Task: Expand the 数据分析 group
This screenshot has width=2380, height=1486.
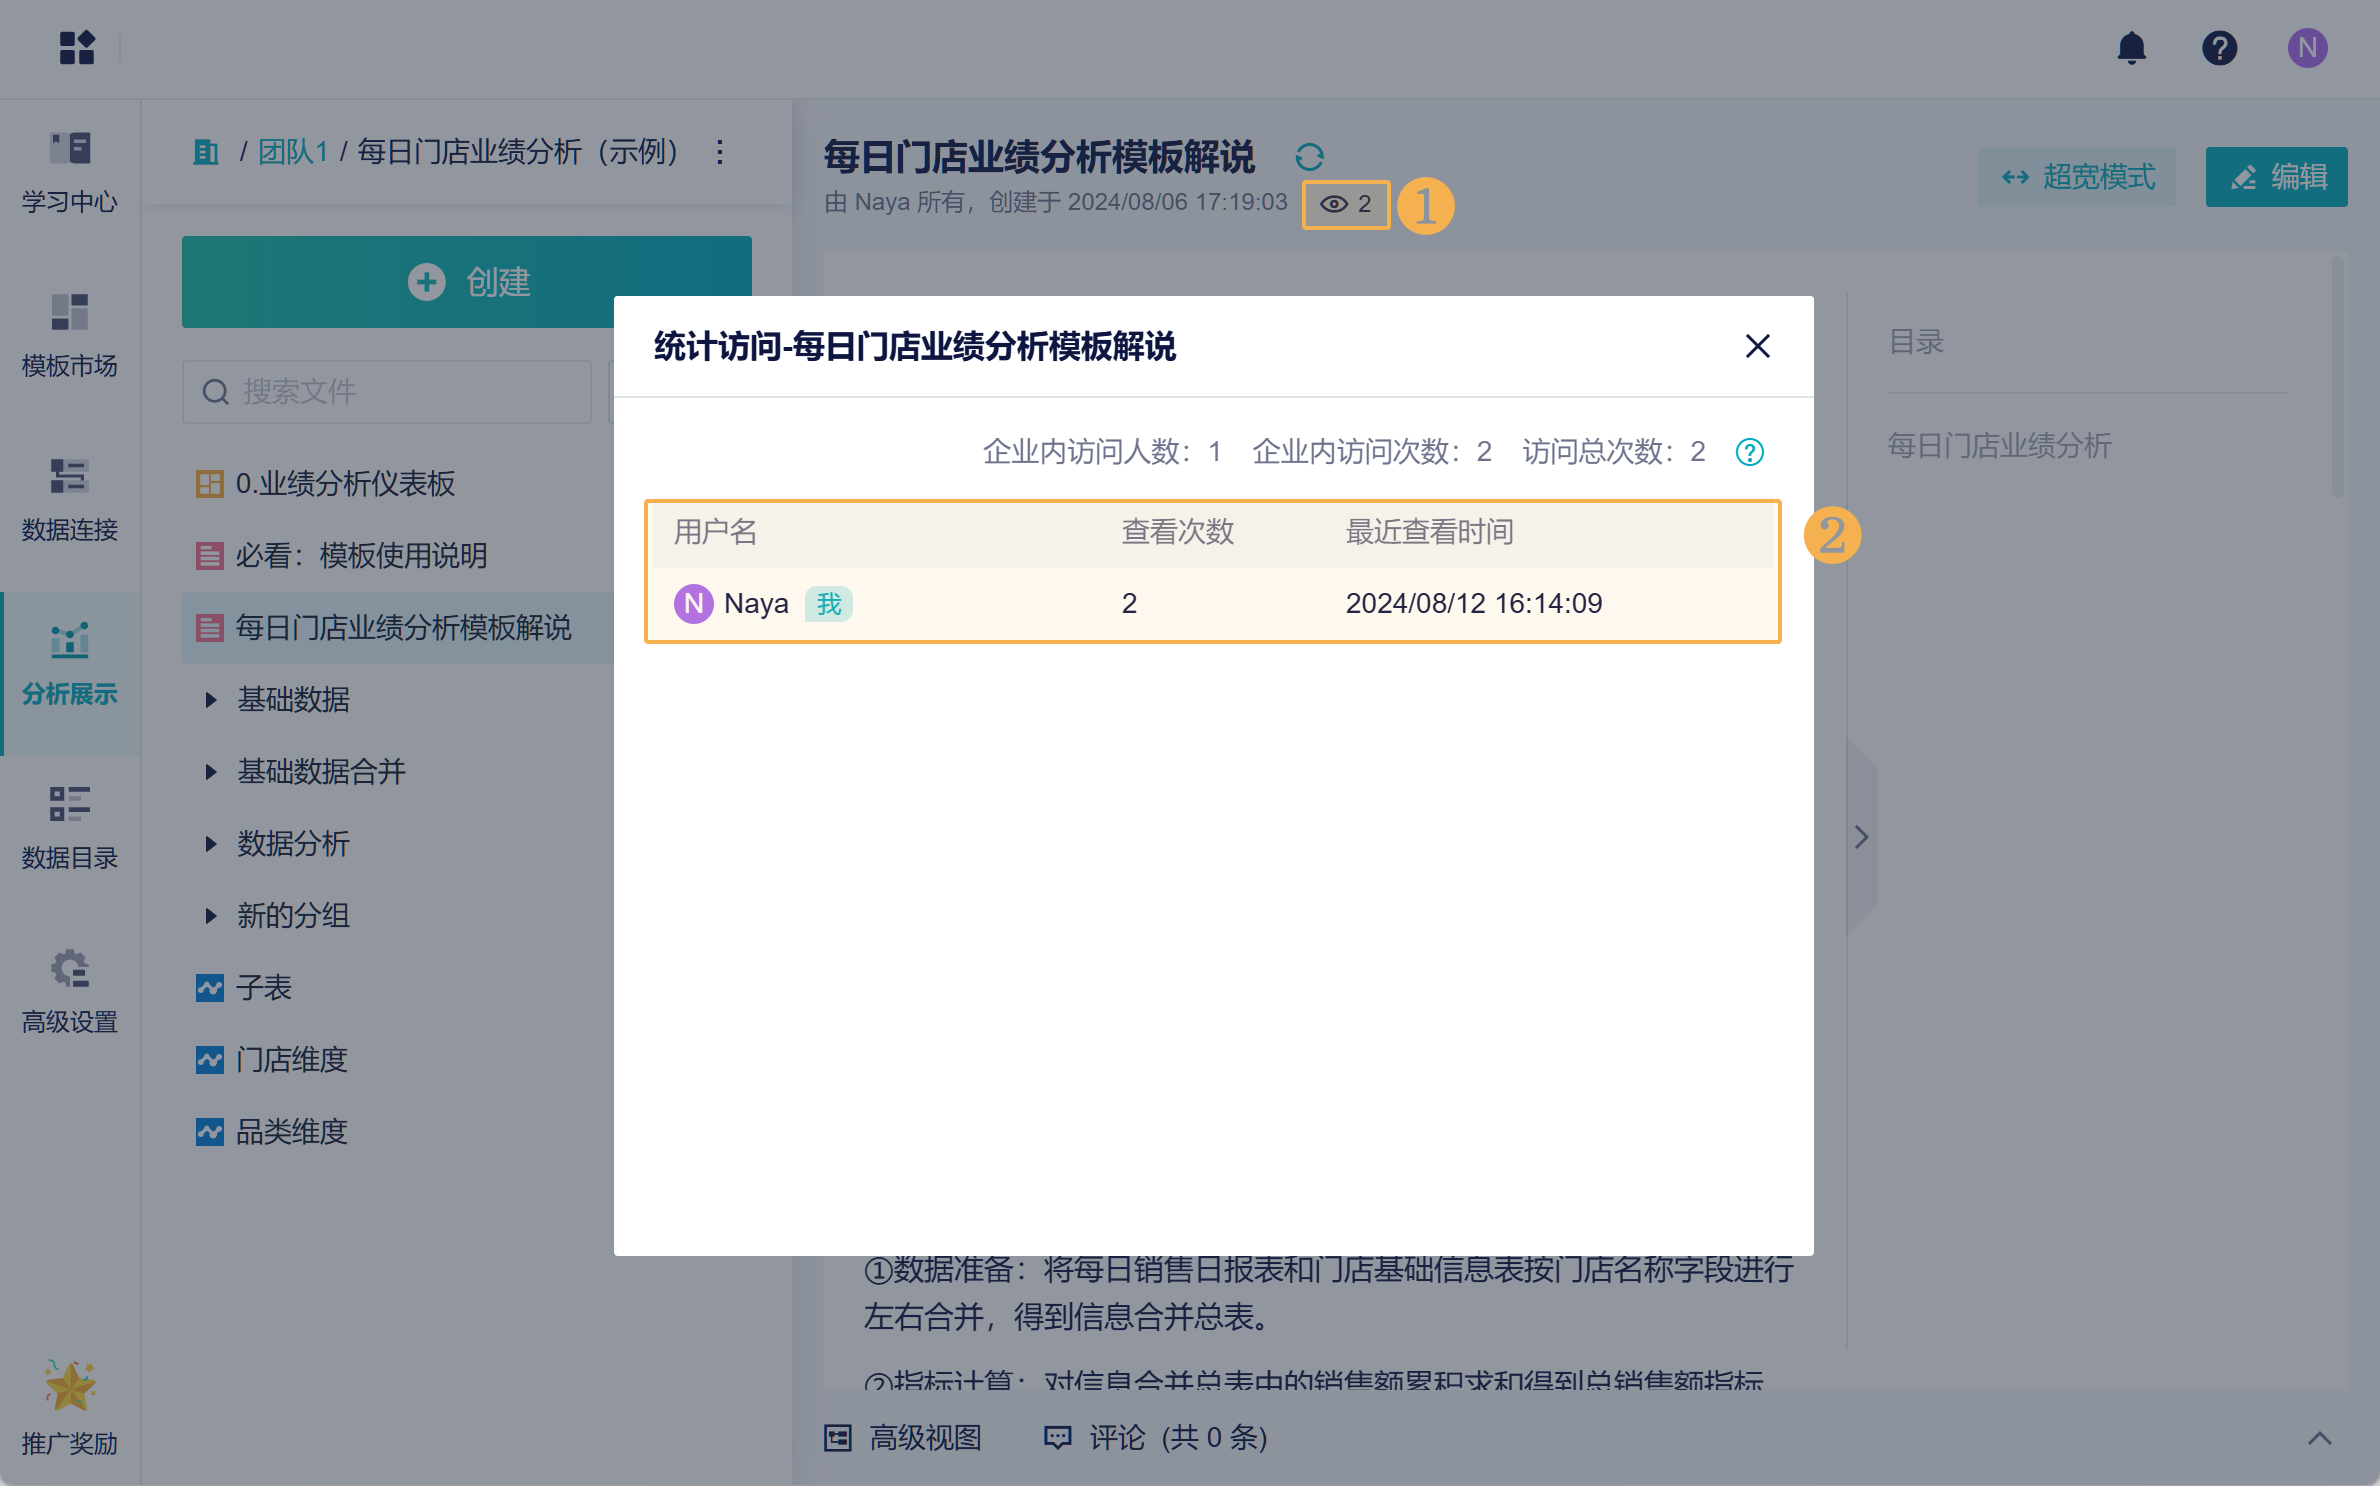Action: click(211, 844)
